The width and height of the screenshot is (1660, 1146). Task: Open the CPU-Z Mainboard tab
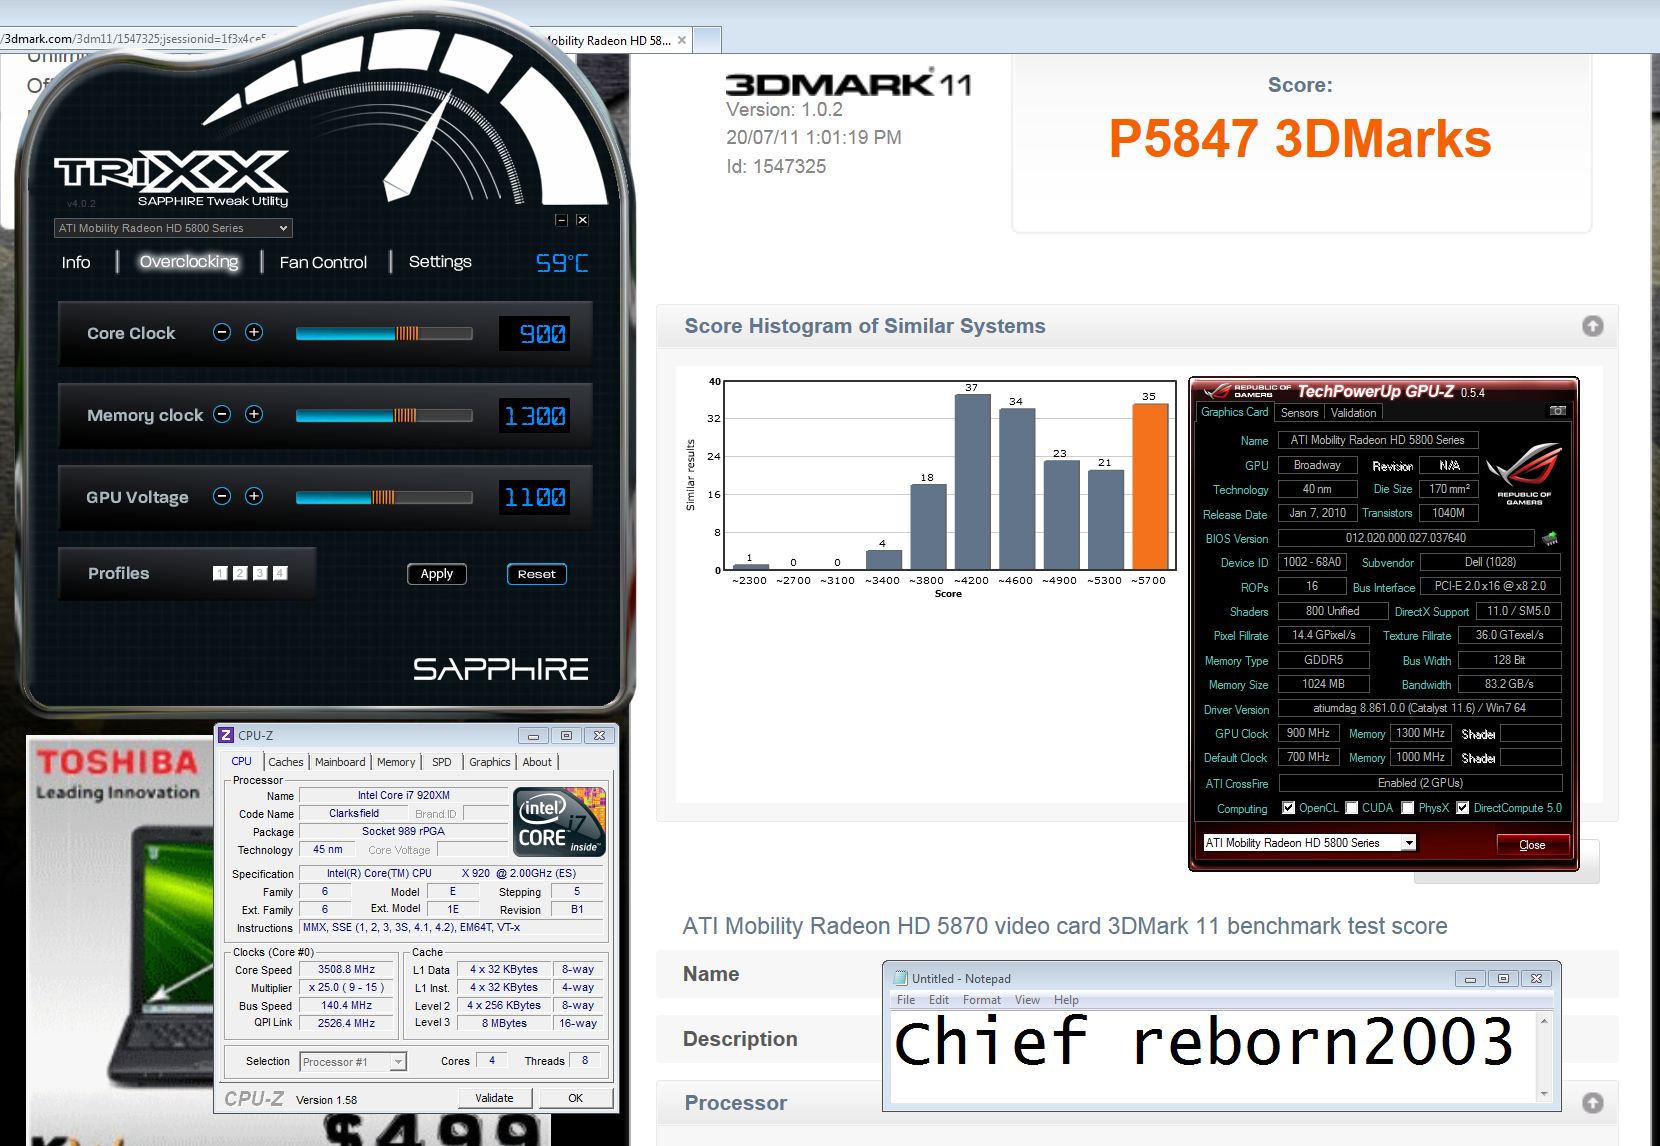pyautogui.click(x=340, y=762)
